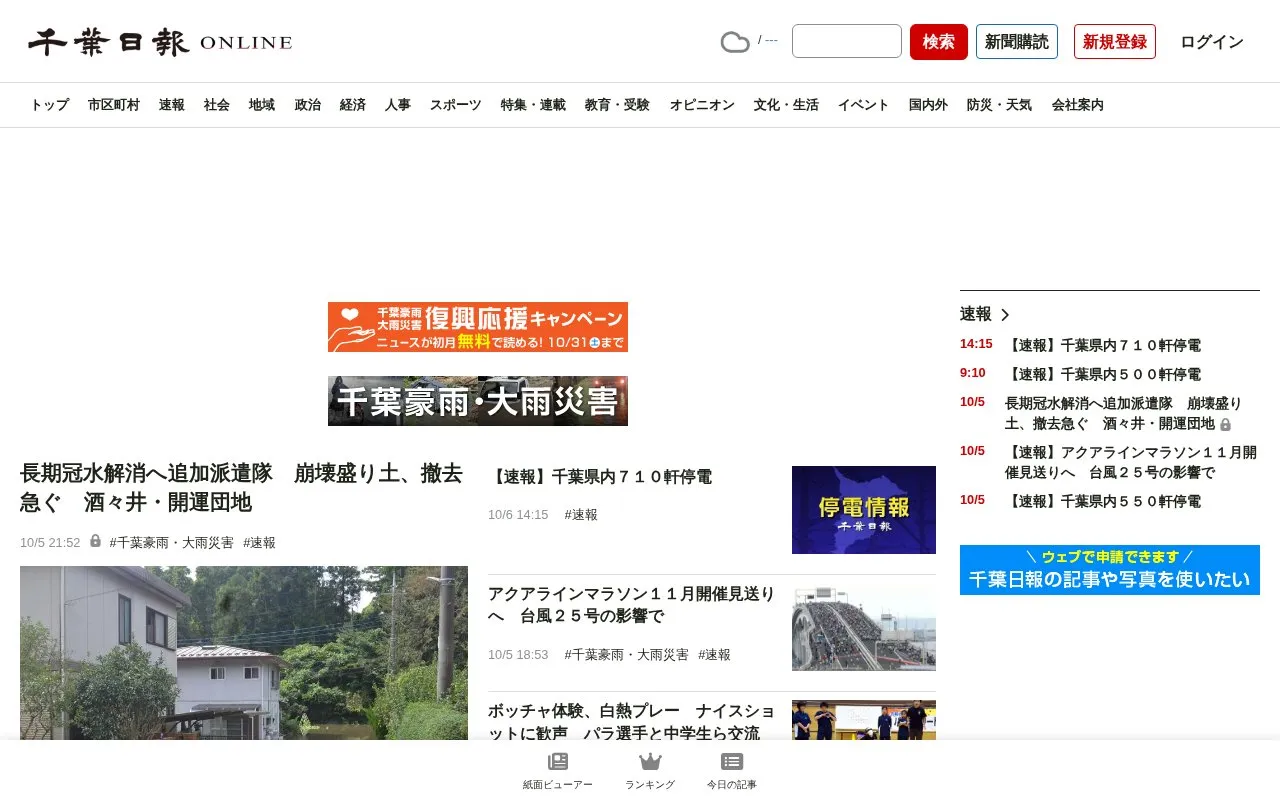Open 教育・受験 menu item

[x=617, y=105]
